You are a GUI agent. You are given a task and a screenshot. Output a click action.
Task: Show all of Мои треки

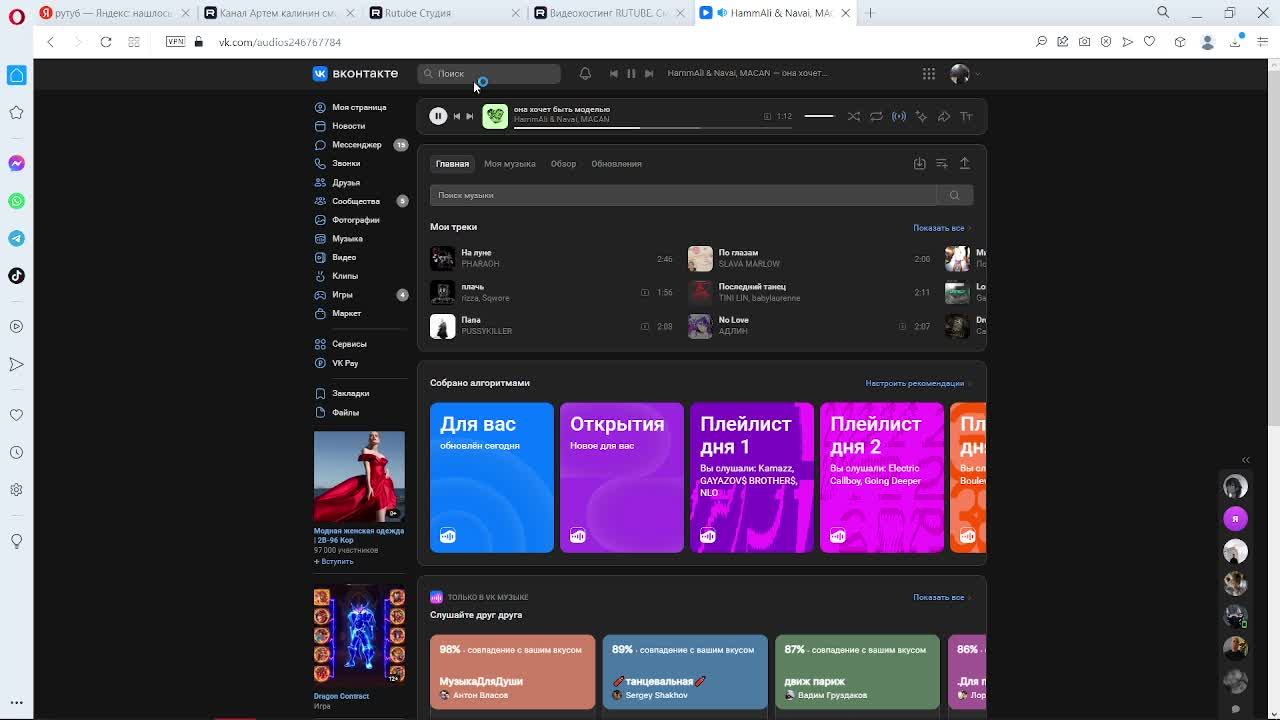click(x=941, y=228)
